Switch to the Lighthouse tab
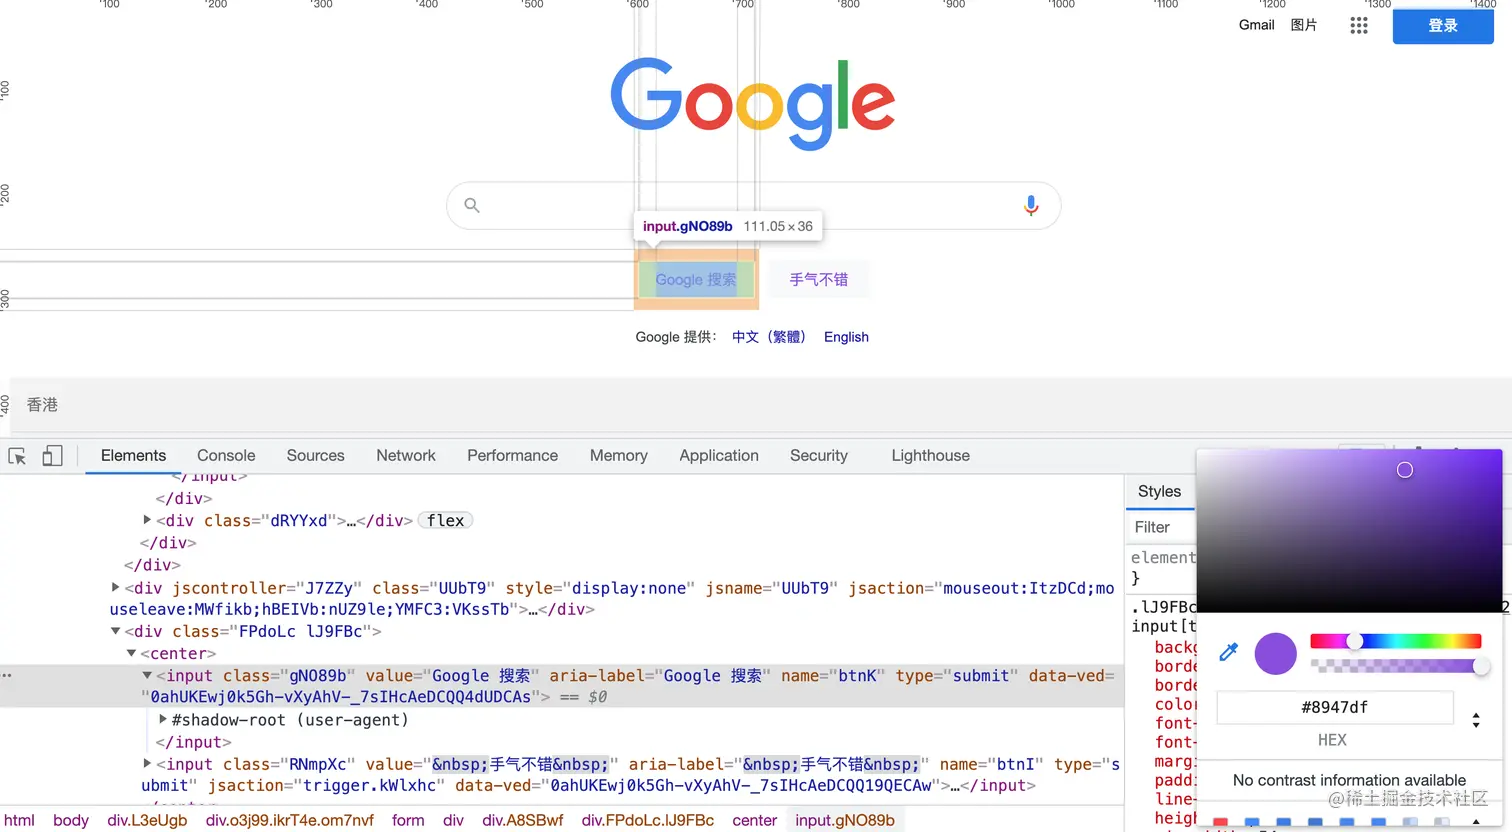This screenshot has height=832, width=1512. 931,456
